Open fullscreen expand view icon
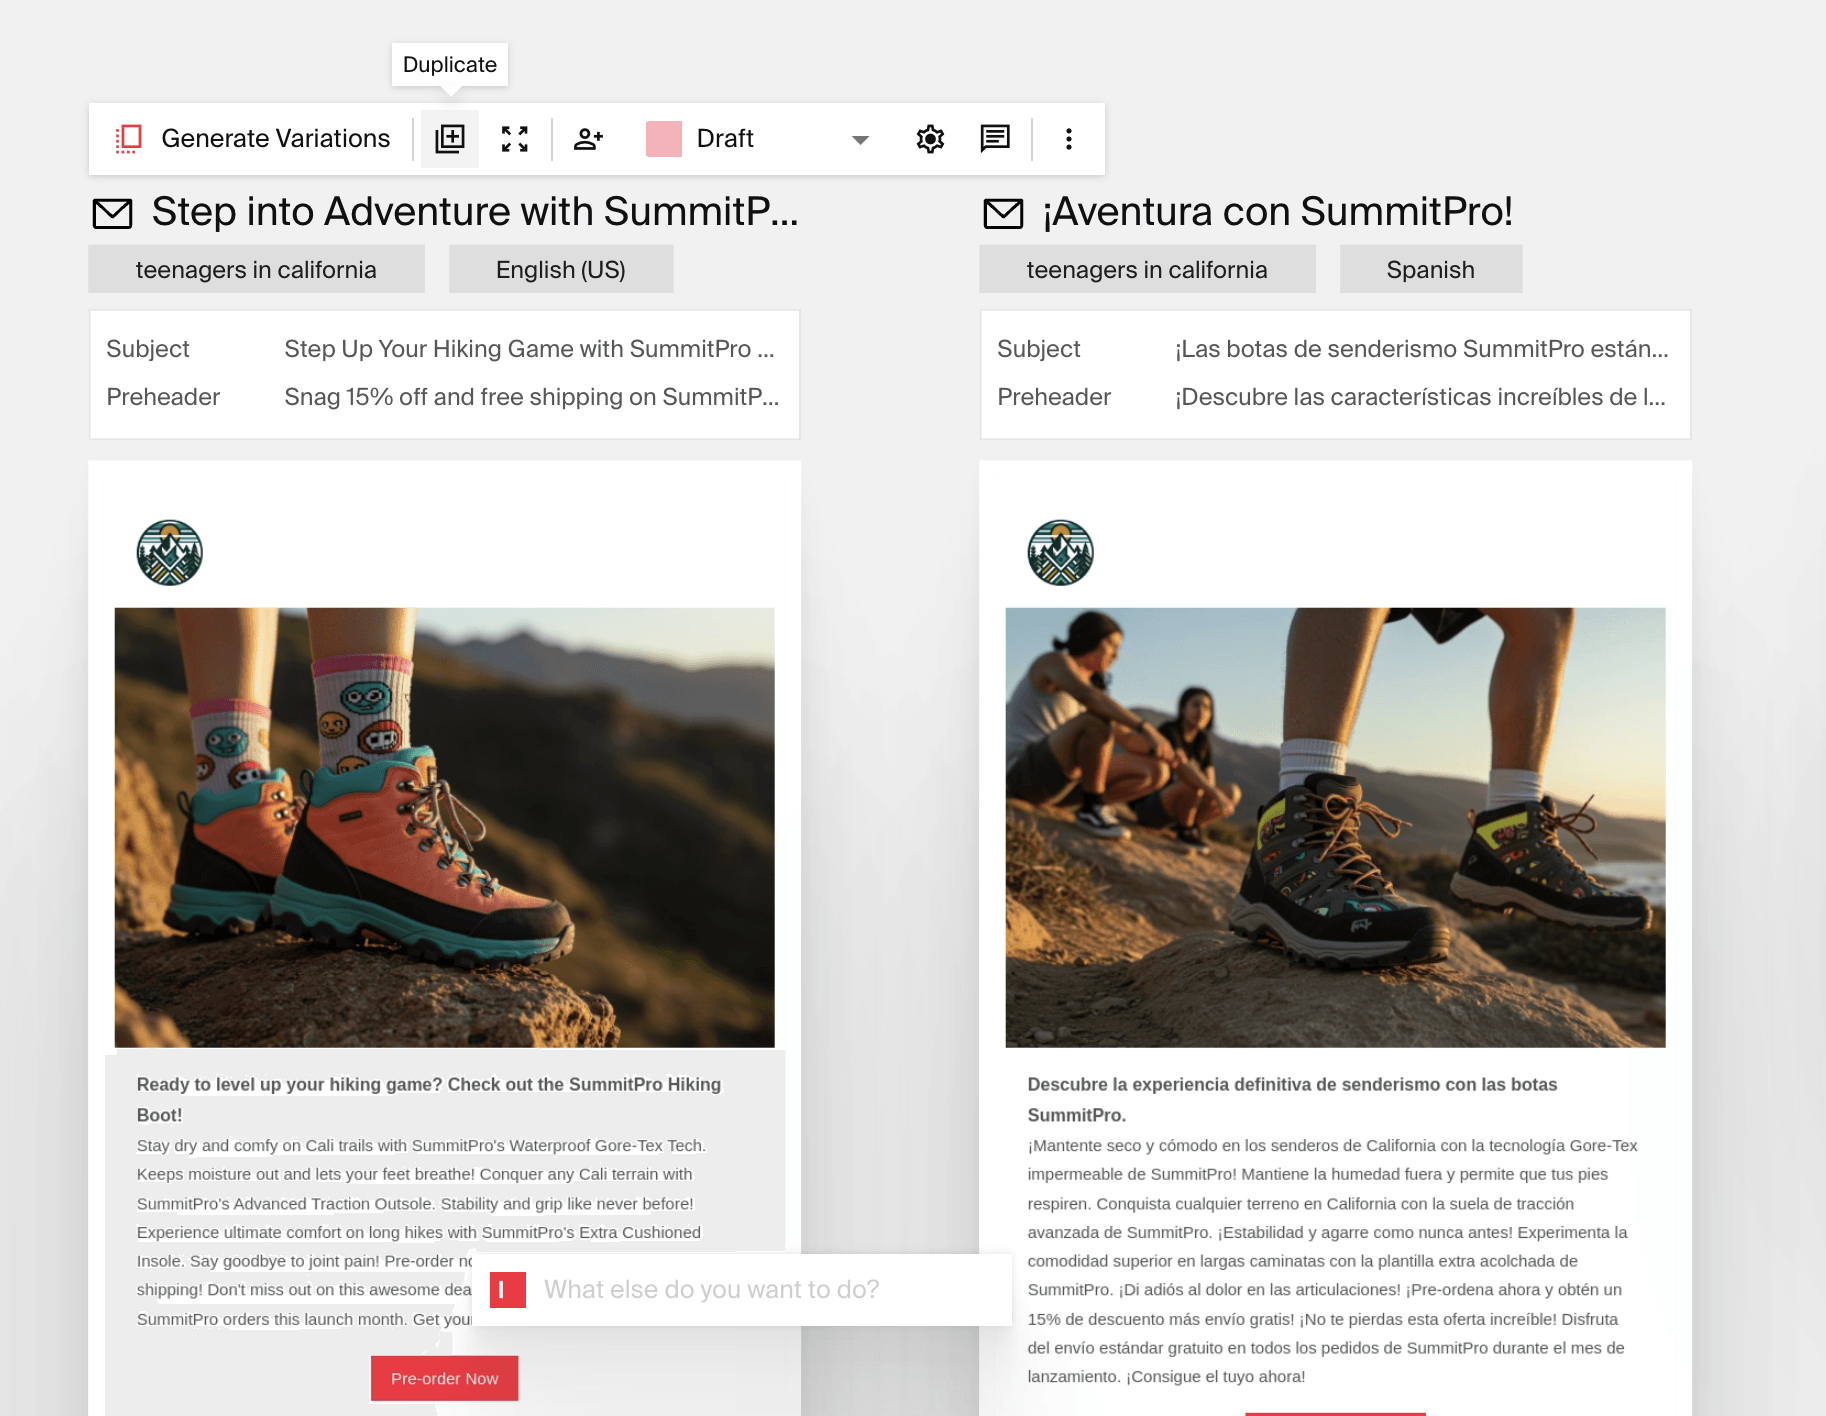 [x=515, y=139]
